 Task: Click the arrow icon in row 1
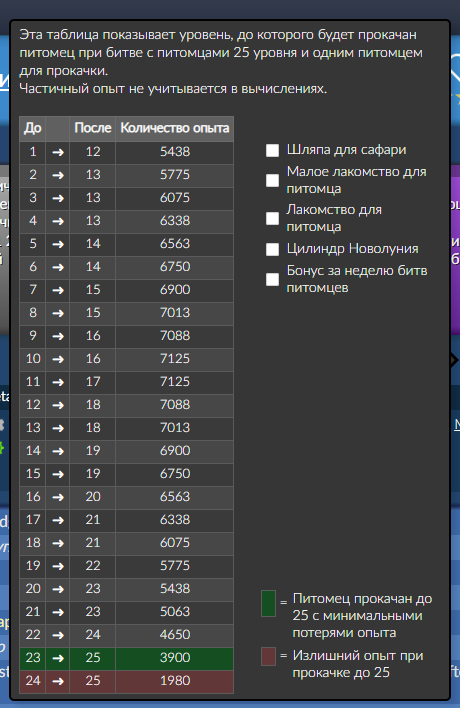[58, 152]
